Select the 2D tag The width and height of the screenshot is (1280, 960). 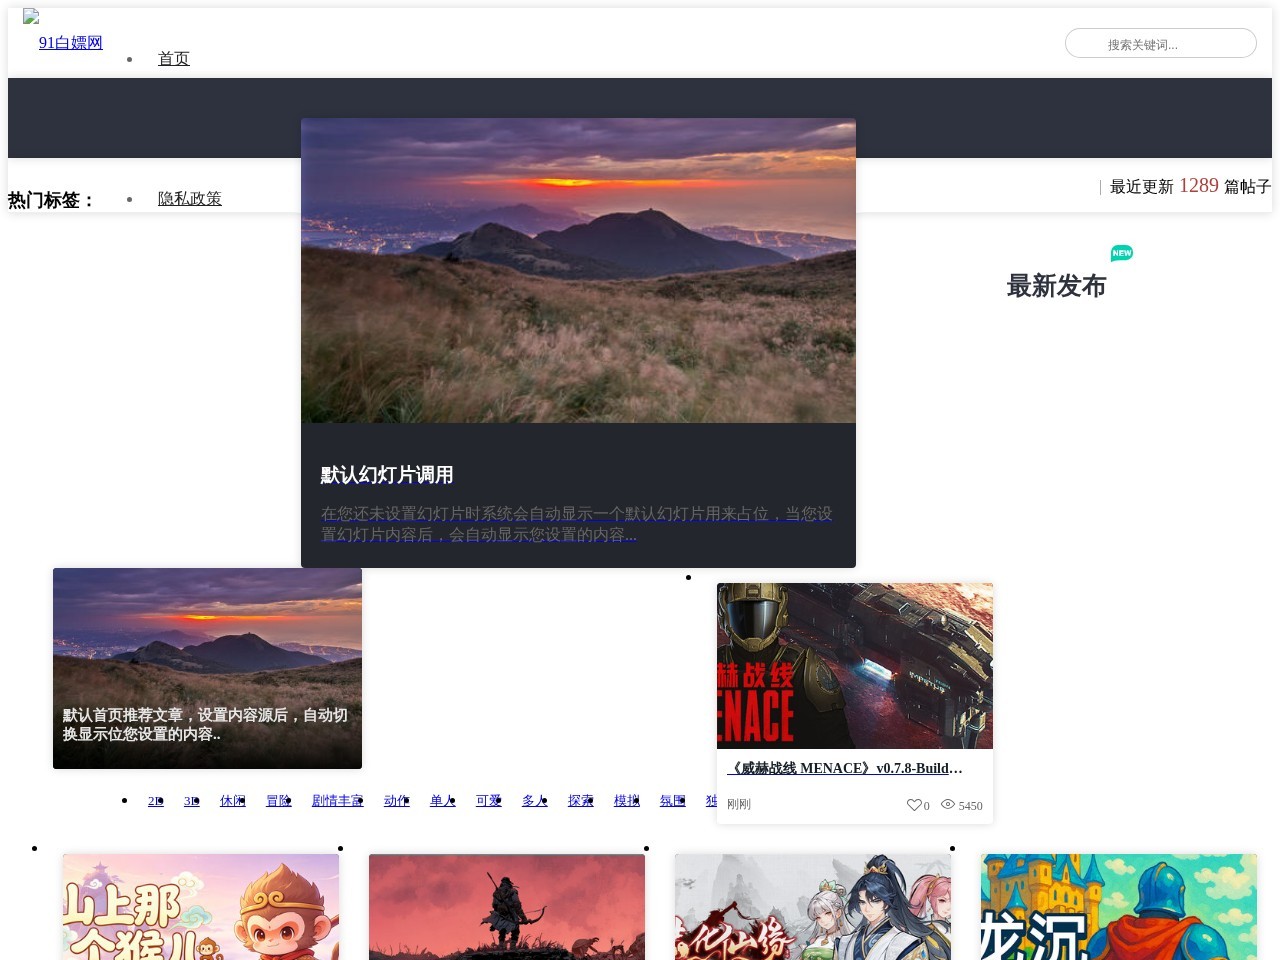156,801
